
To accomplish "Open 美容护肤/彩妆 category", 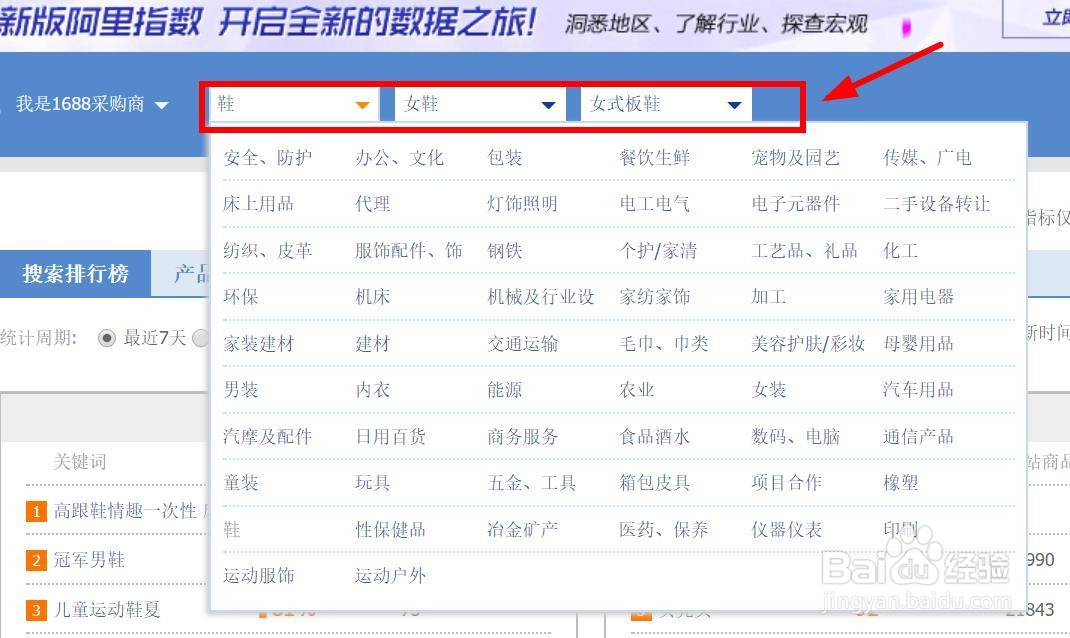I will click(808, 344).
